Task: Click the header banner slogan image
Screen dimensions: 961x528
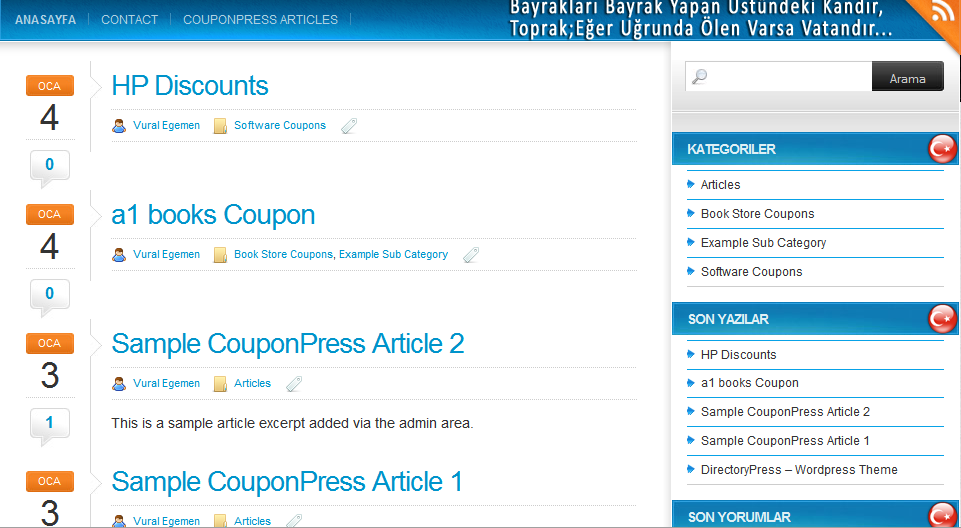Action: (701, 20)
